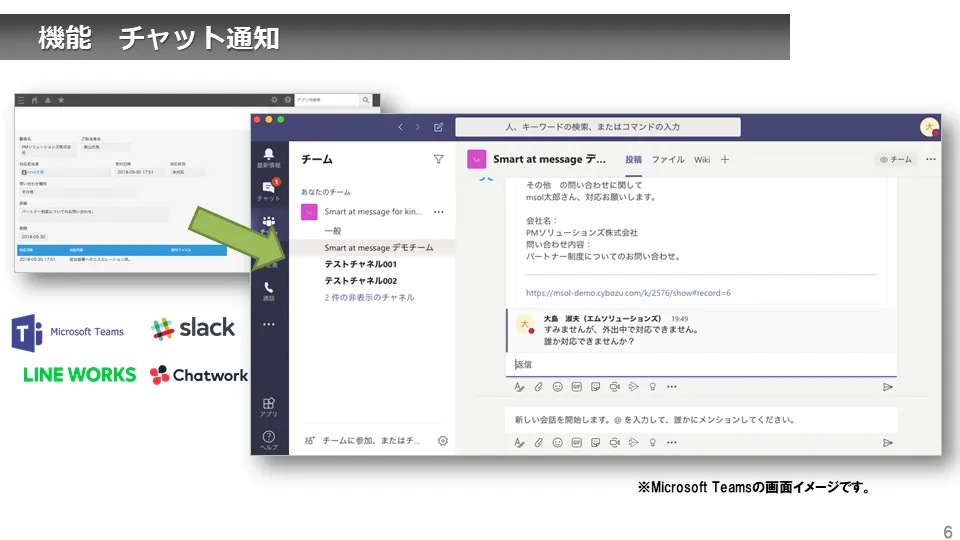Open Calls in the Teams sidebar
Viewport: 960px width, 540px height.
pos(268,291)
